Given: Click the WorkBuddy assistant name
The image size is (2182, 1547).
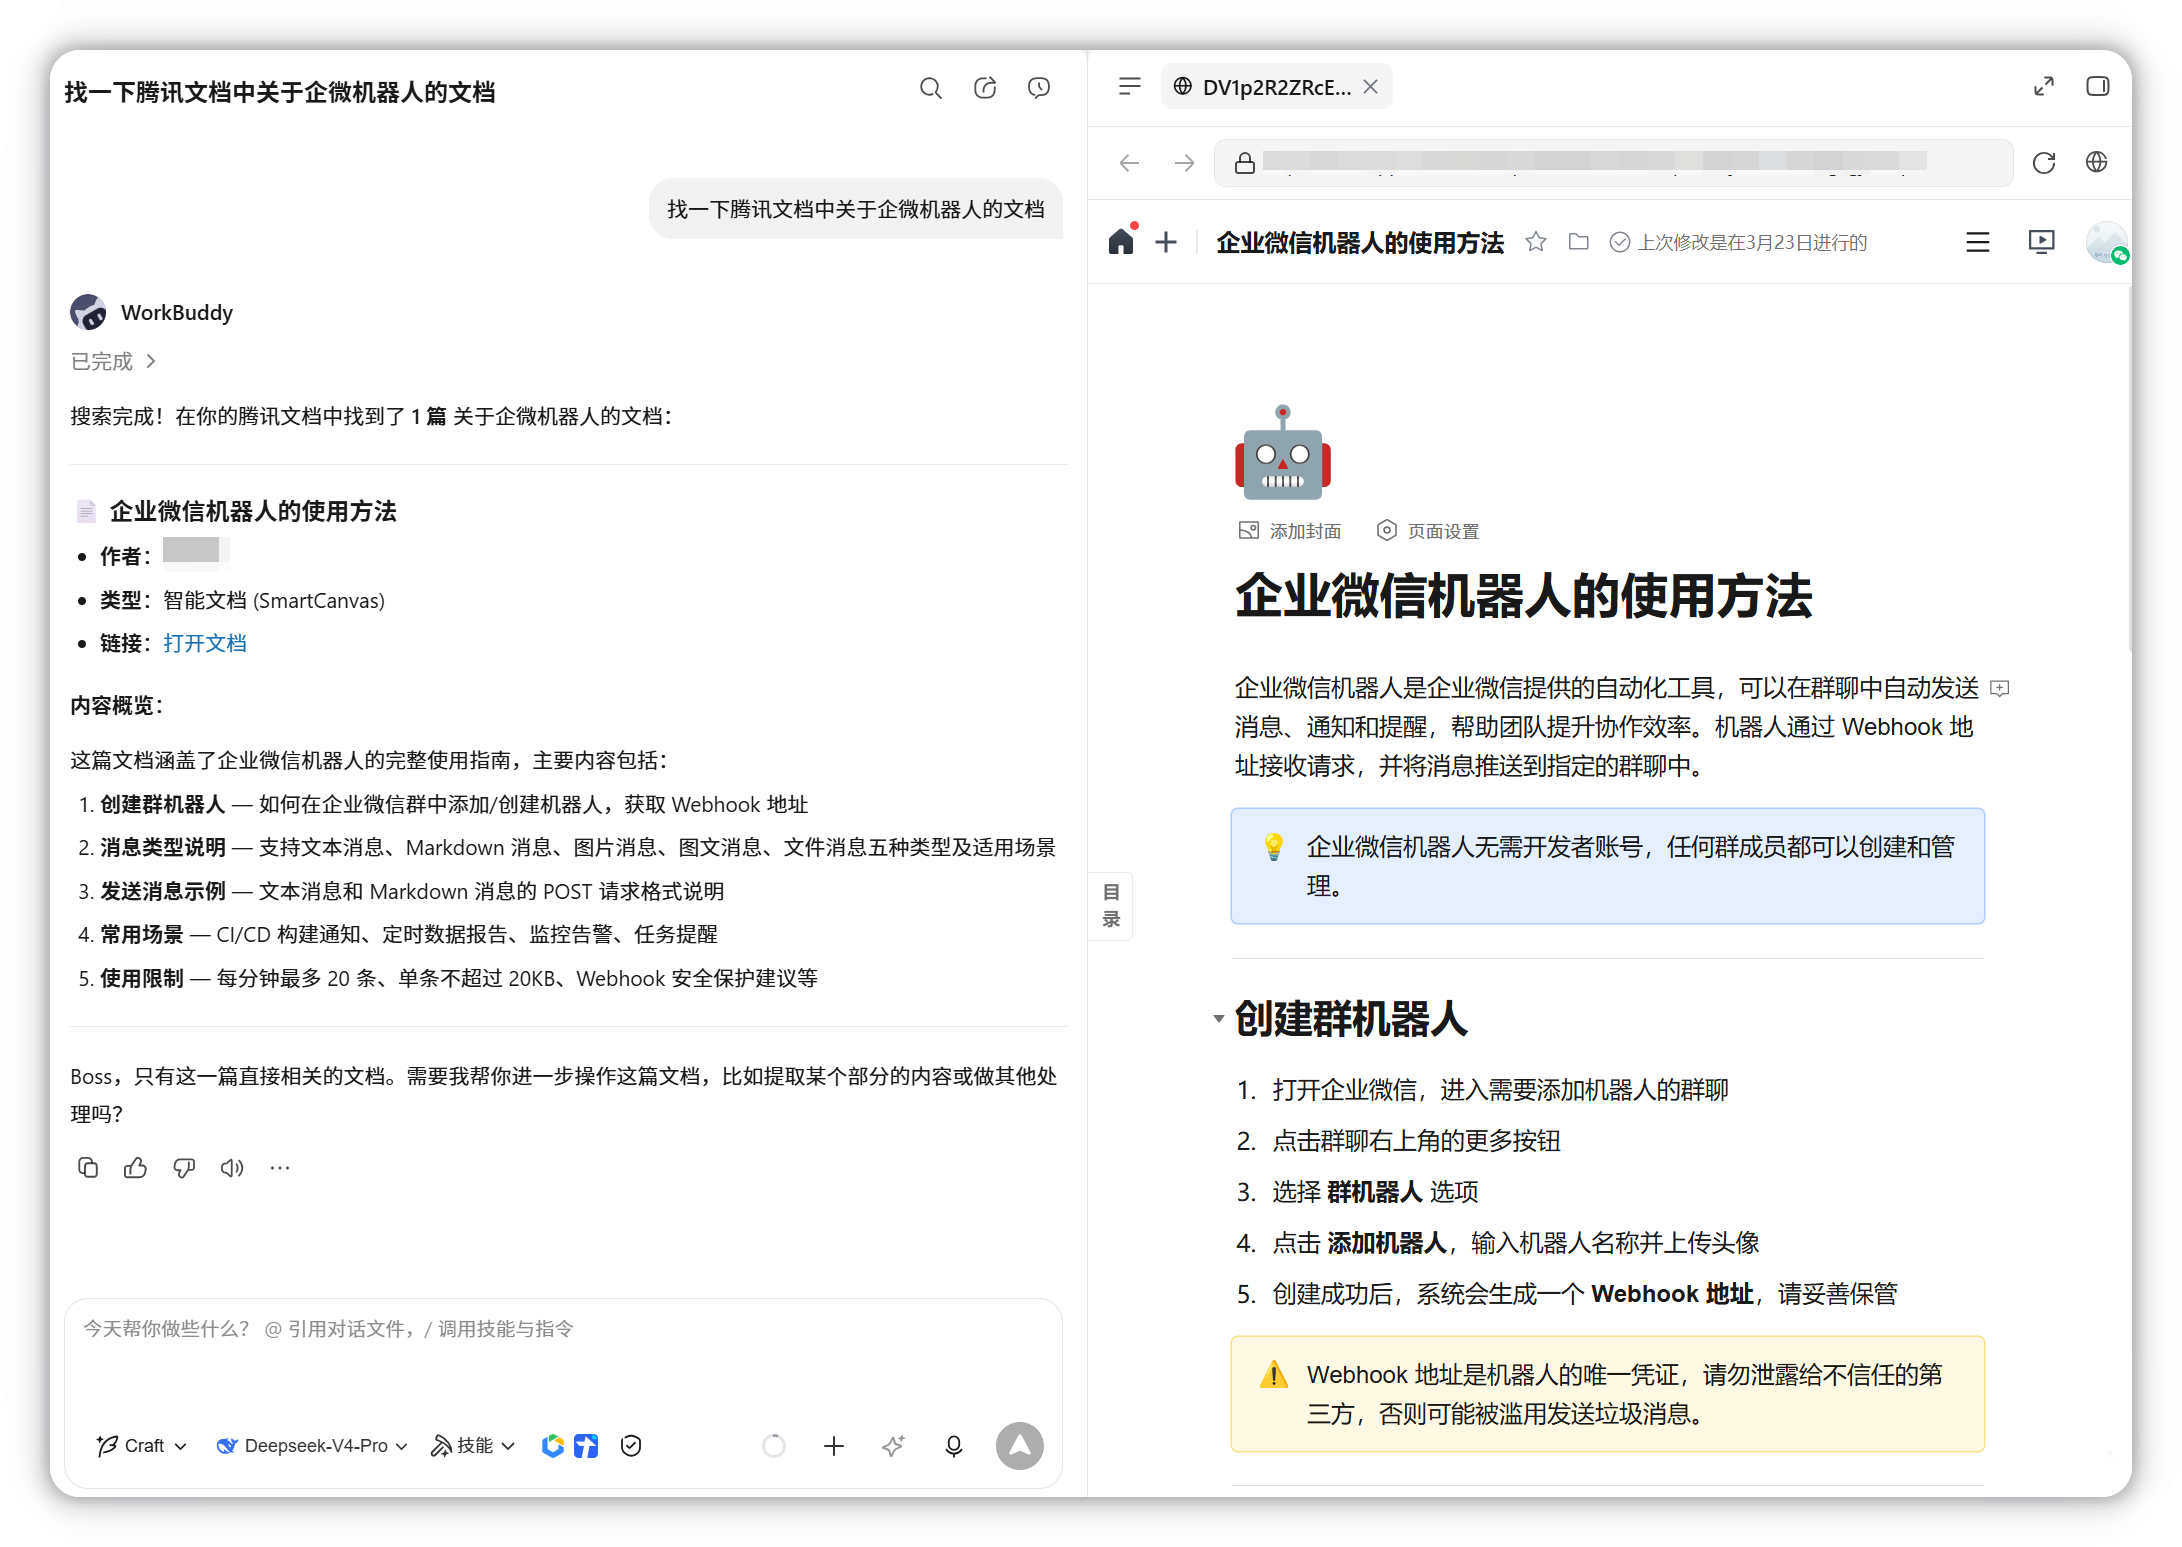Looking at the screenshot, I should (x=177, y=312).
